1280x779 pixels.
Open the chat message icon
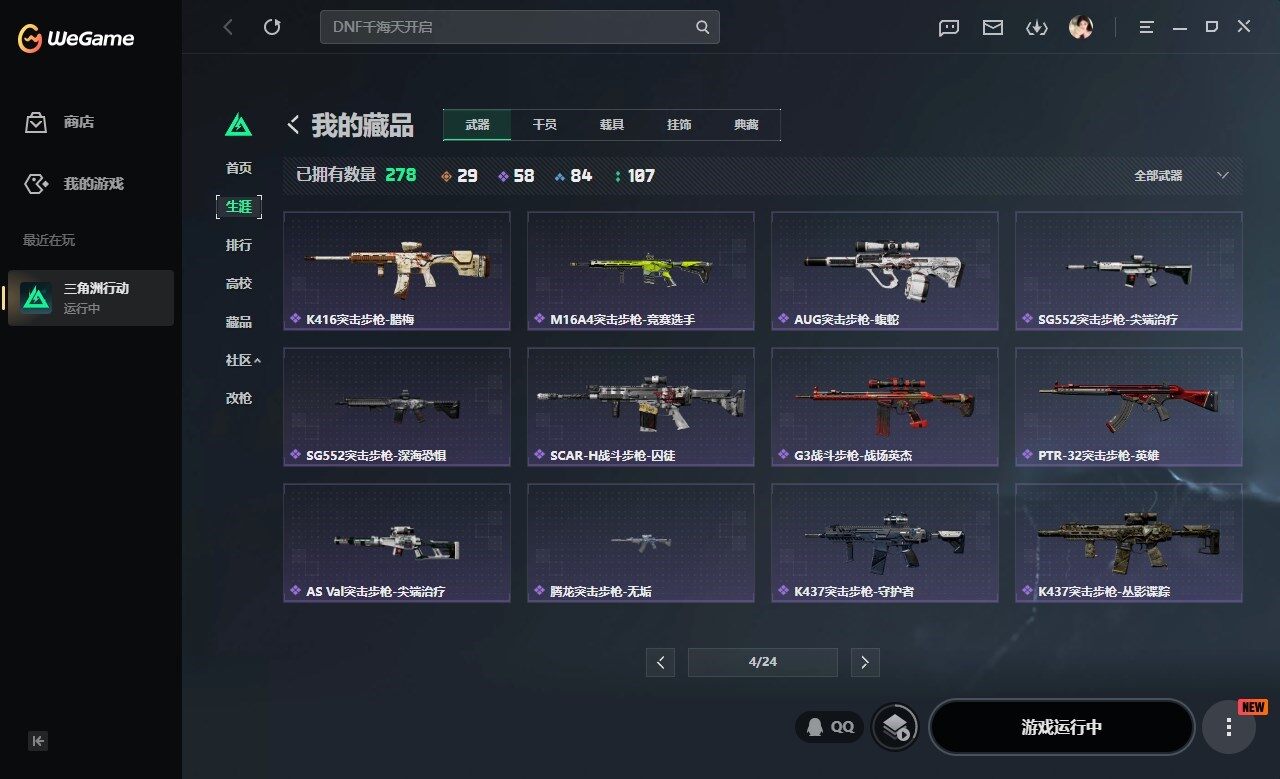949,28
